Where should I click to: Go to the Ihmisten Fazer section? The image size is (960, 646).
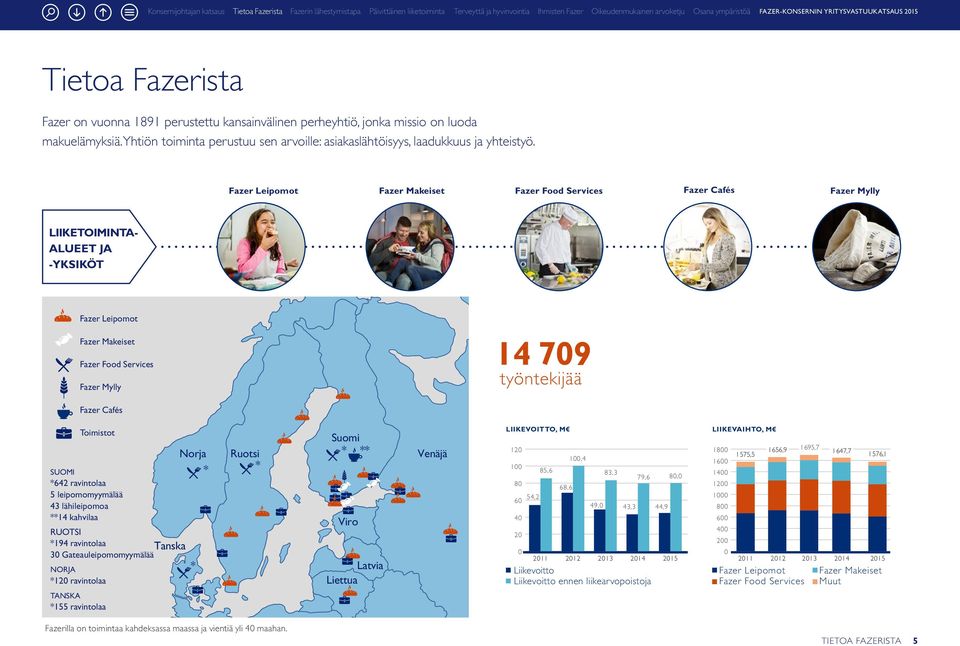(x=560, y=12)
